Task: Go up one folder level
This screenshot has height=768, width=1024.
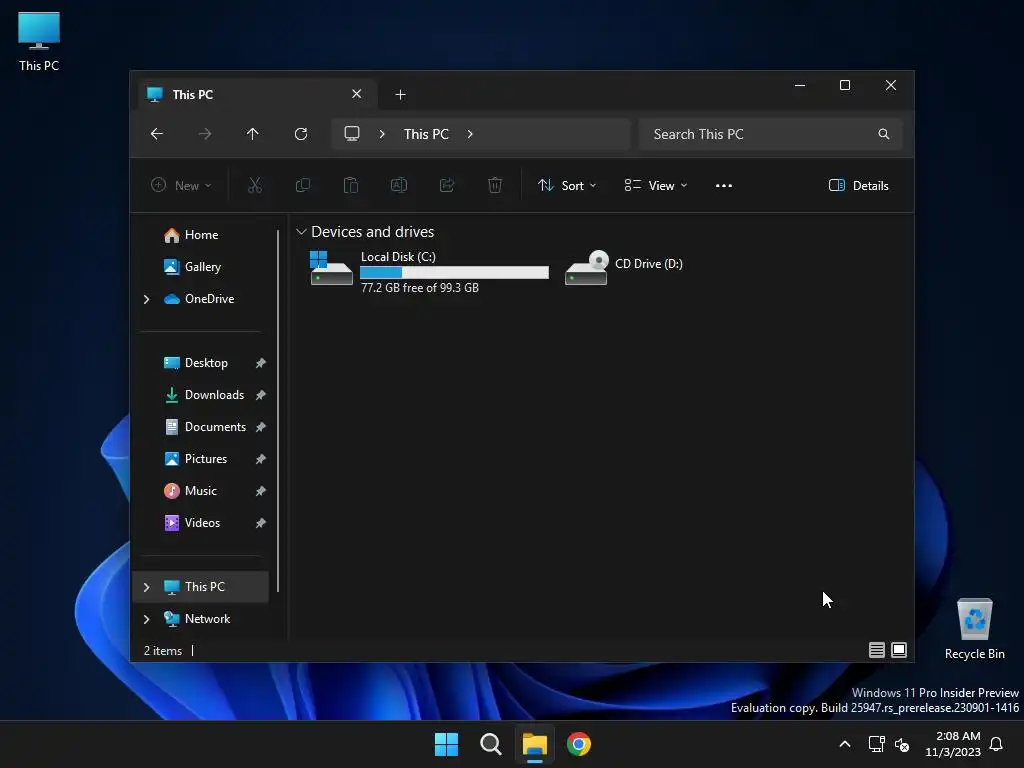Action: click(253, 134)
